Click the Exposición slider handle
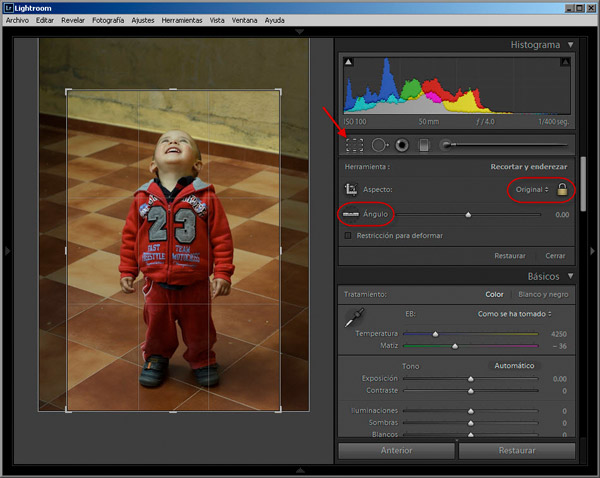600x478 pixels. coord(471,379)
